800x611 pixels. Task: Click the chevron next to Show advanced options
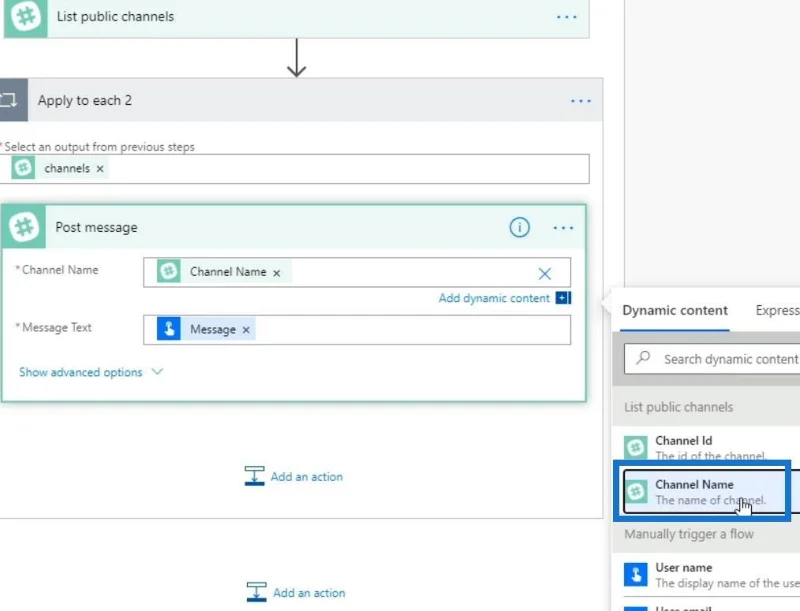click(x=157, y=371)
